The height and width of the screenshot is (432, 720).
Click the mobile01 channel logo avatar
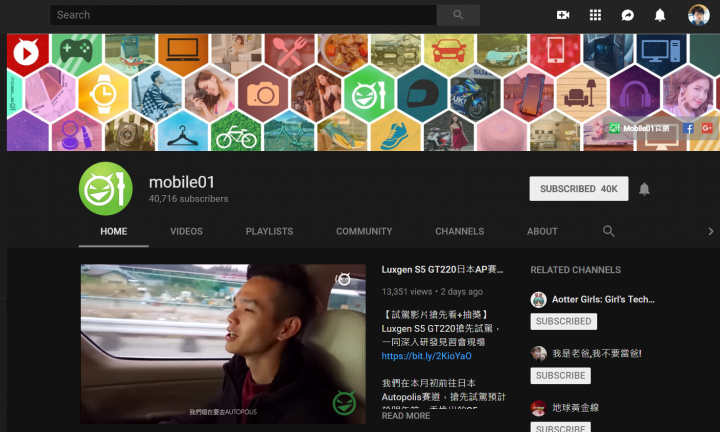(106, 189)
